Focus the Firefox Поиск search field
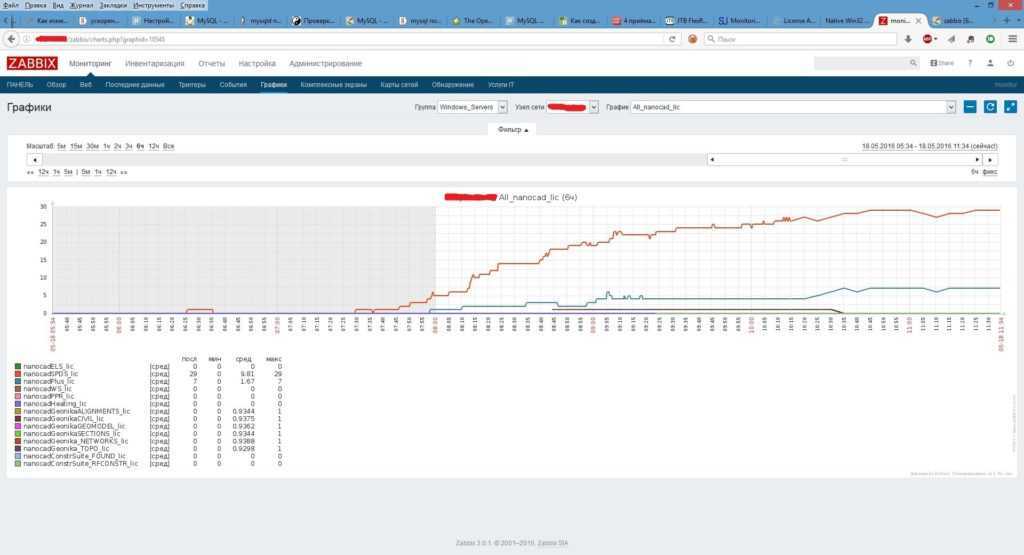 [800, 39]
